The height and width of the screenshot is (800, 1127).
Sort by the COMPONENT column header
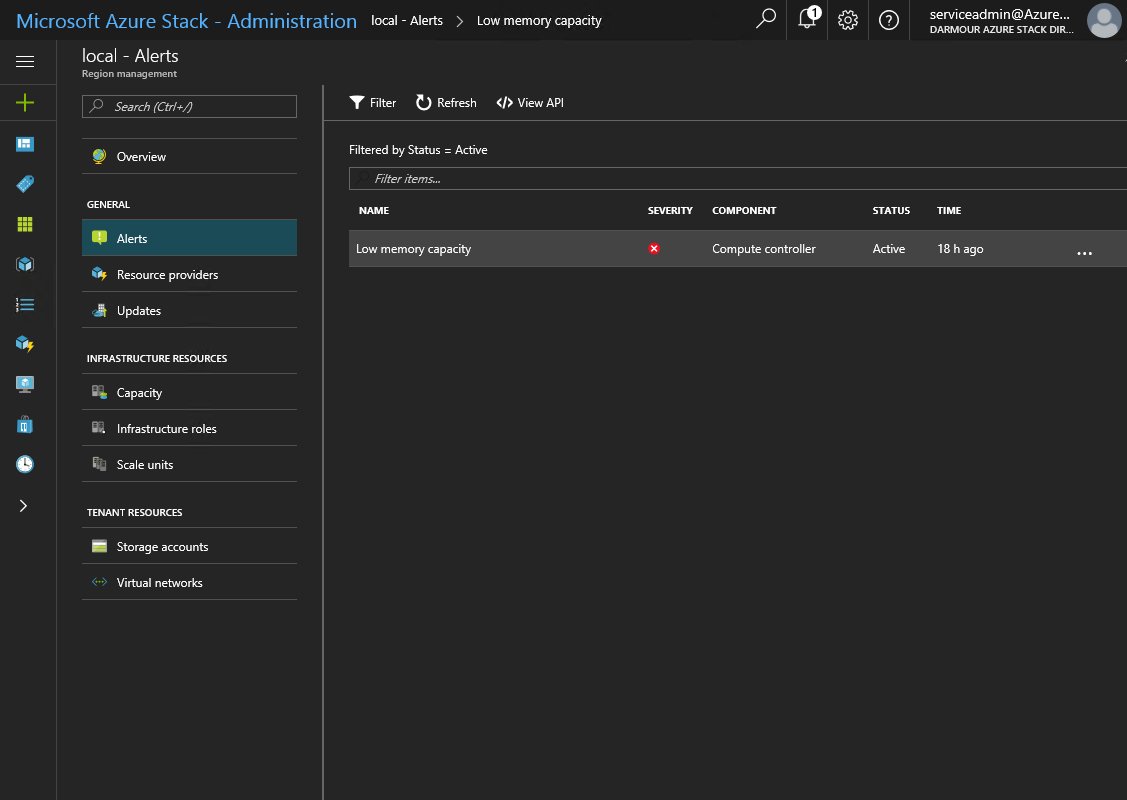click(x=744, y=211)
